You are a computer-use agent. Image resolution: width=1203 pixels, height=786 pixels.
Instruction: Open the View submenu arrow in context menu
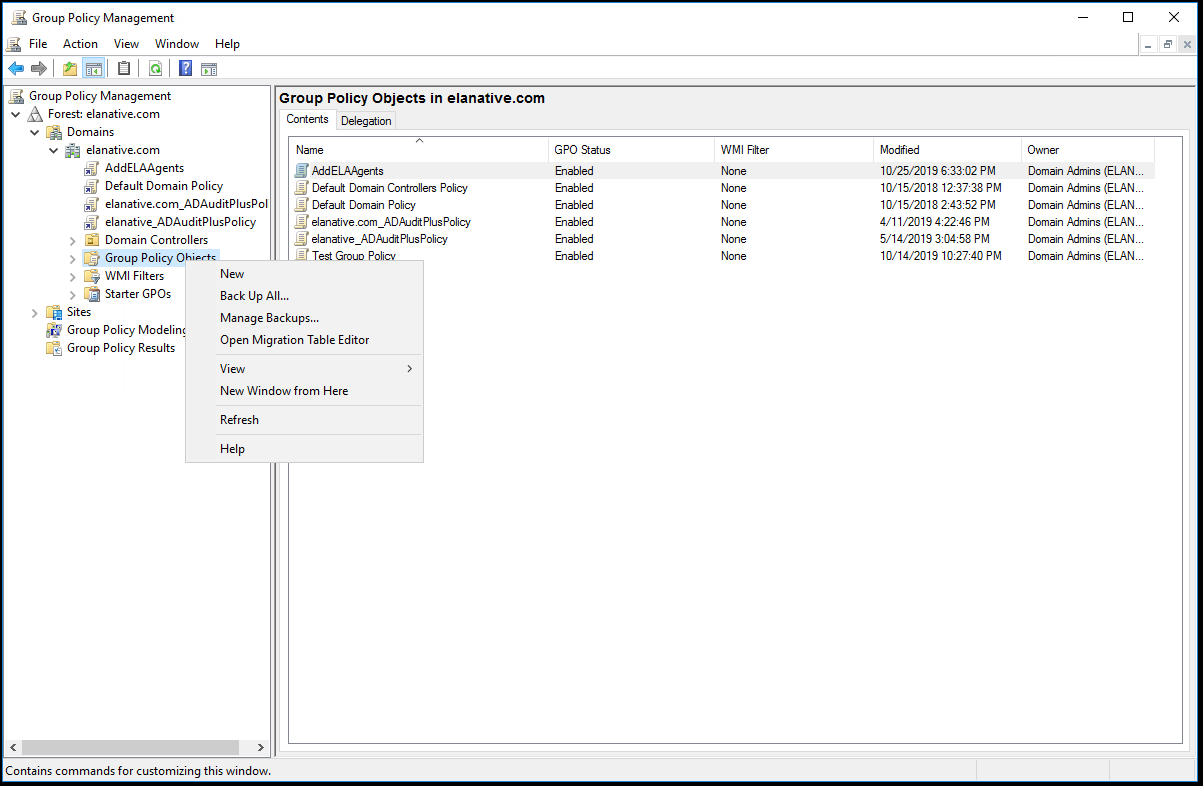point(409,369)
